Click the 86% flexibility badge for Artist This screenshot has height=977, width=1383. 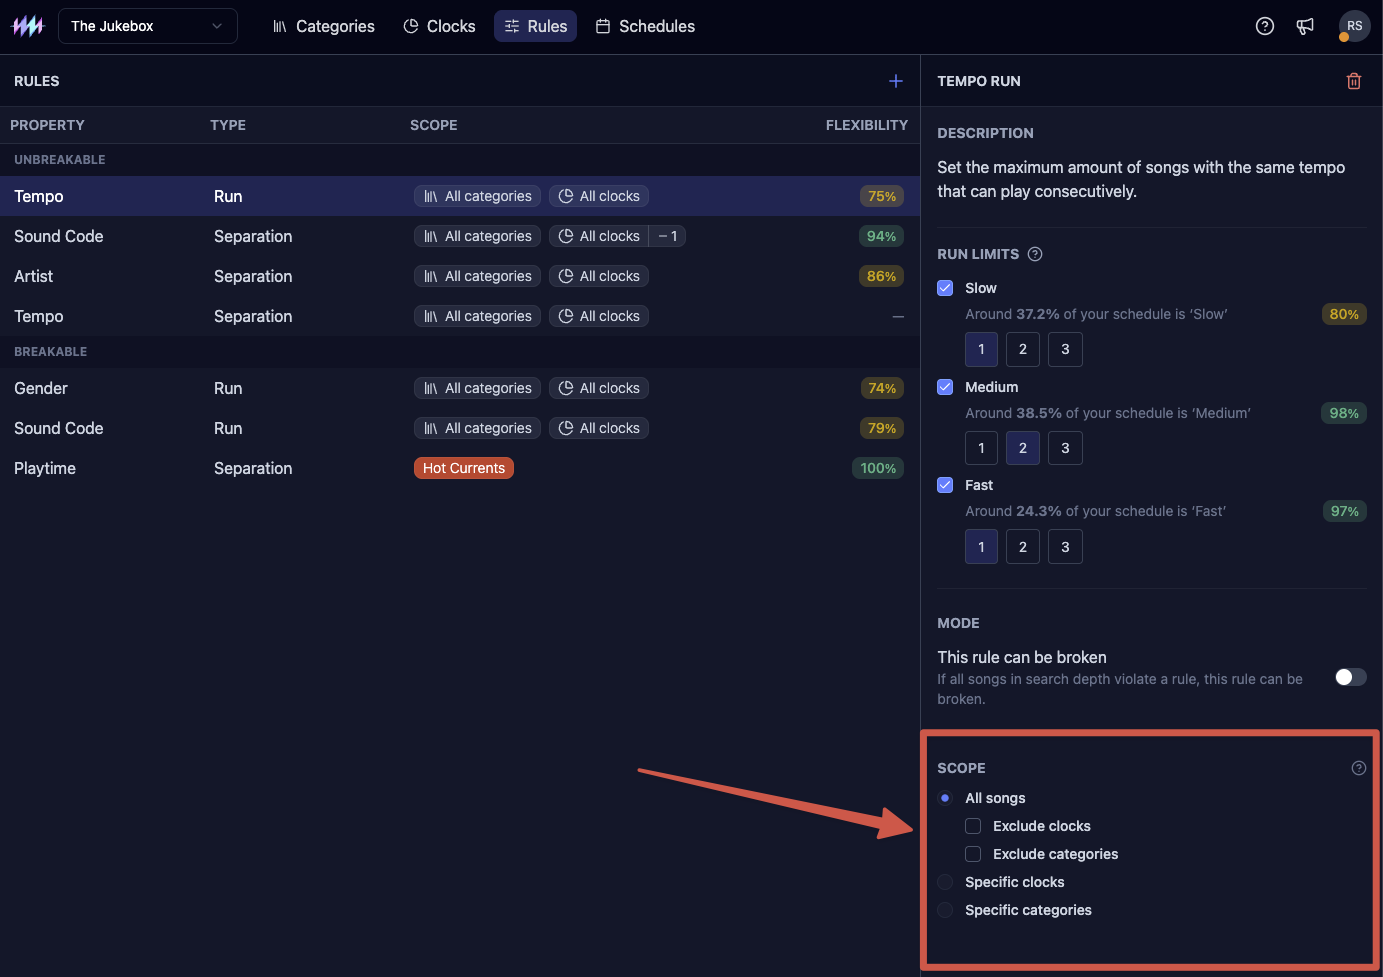(x=881, y=276)
